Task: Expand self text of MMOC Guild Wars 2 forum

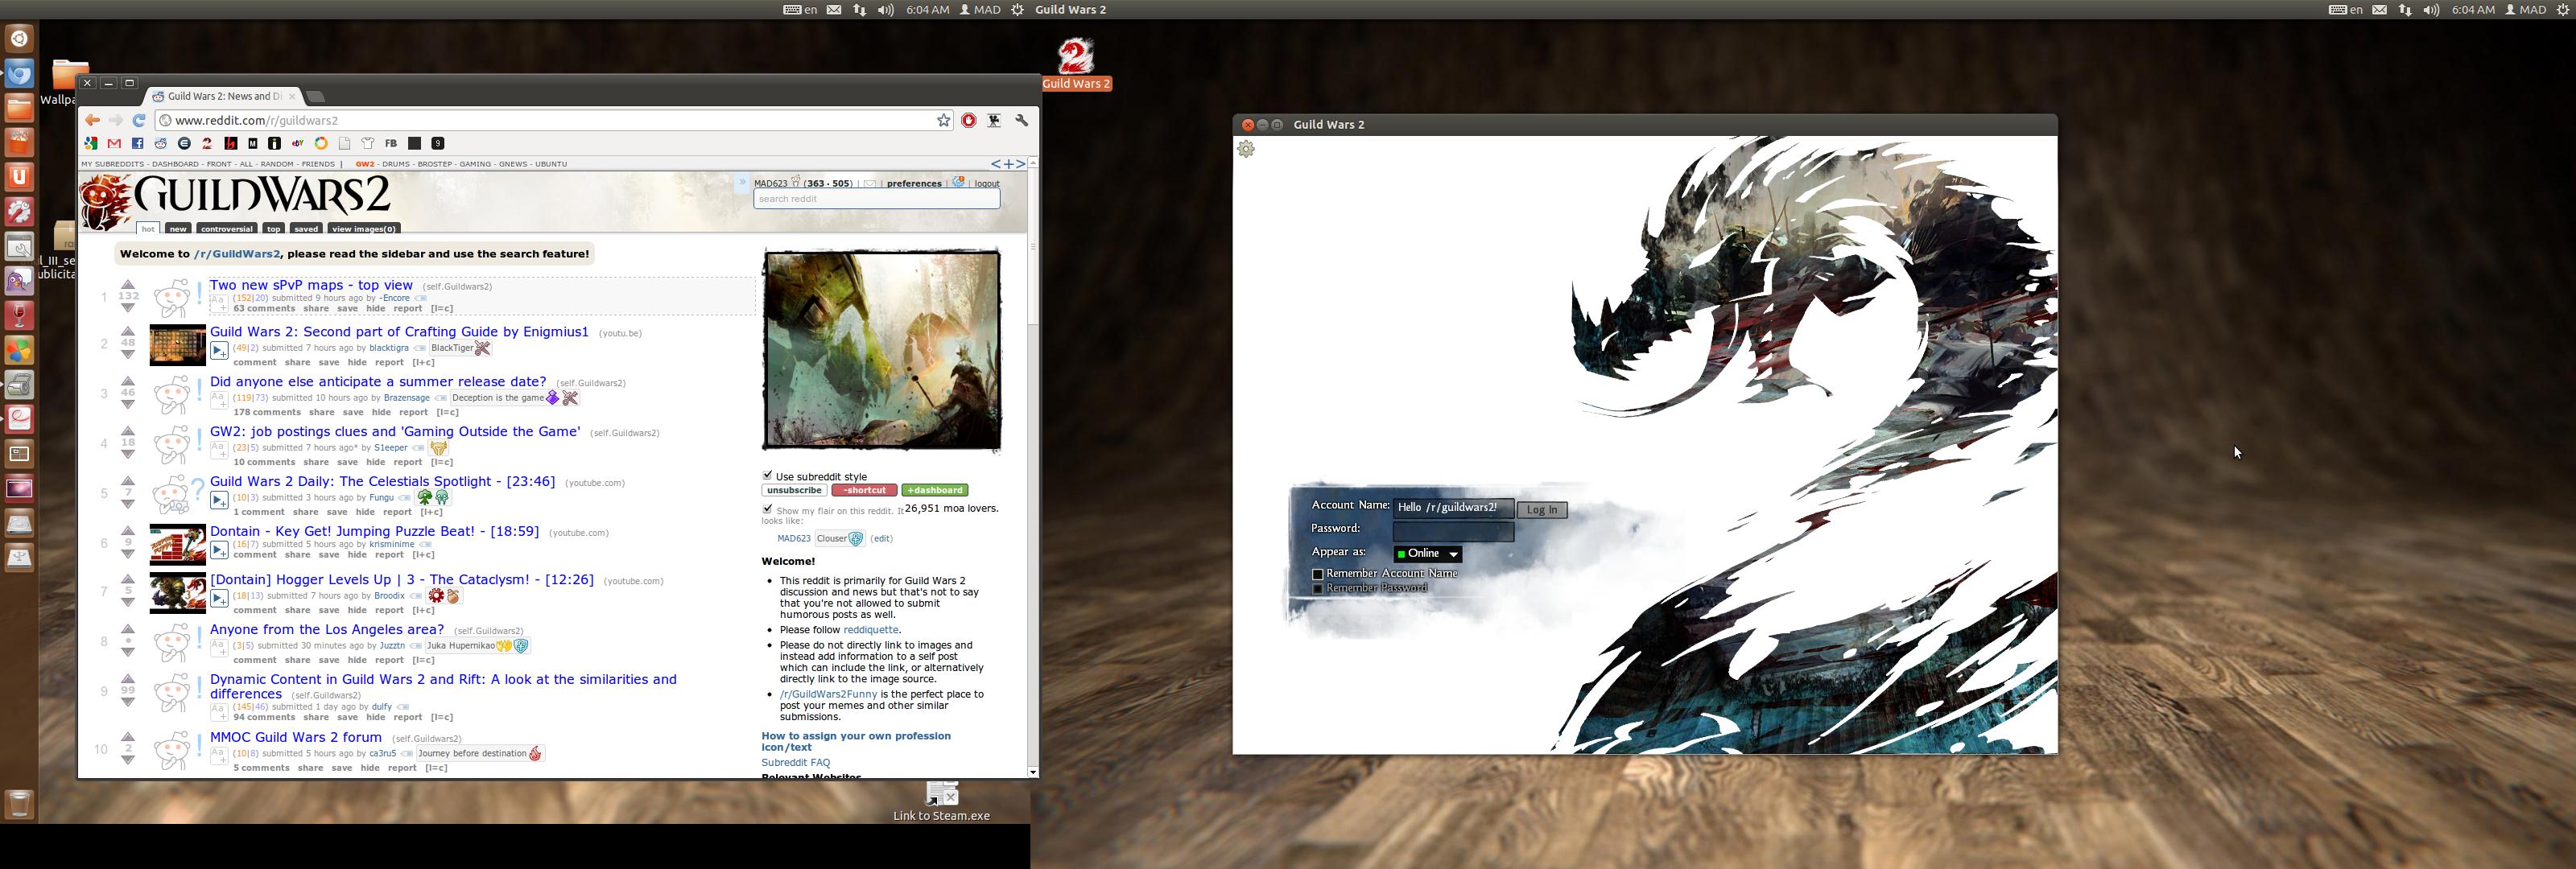Action: coord(219,755)
